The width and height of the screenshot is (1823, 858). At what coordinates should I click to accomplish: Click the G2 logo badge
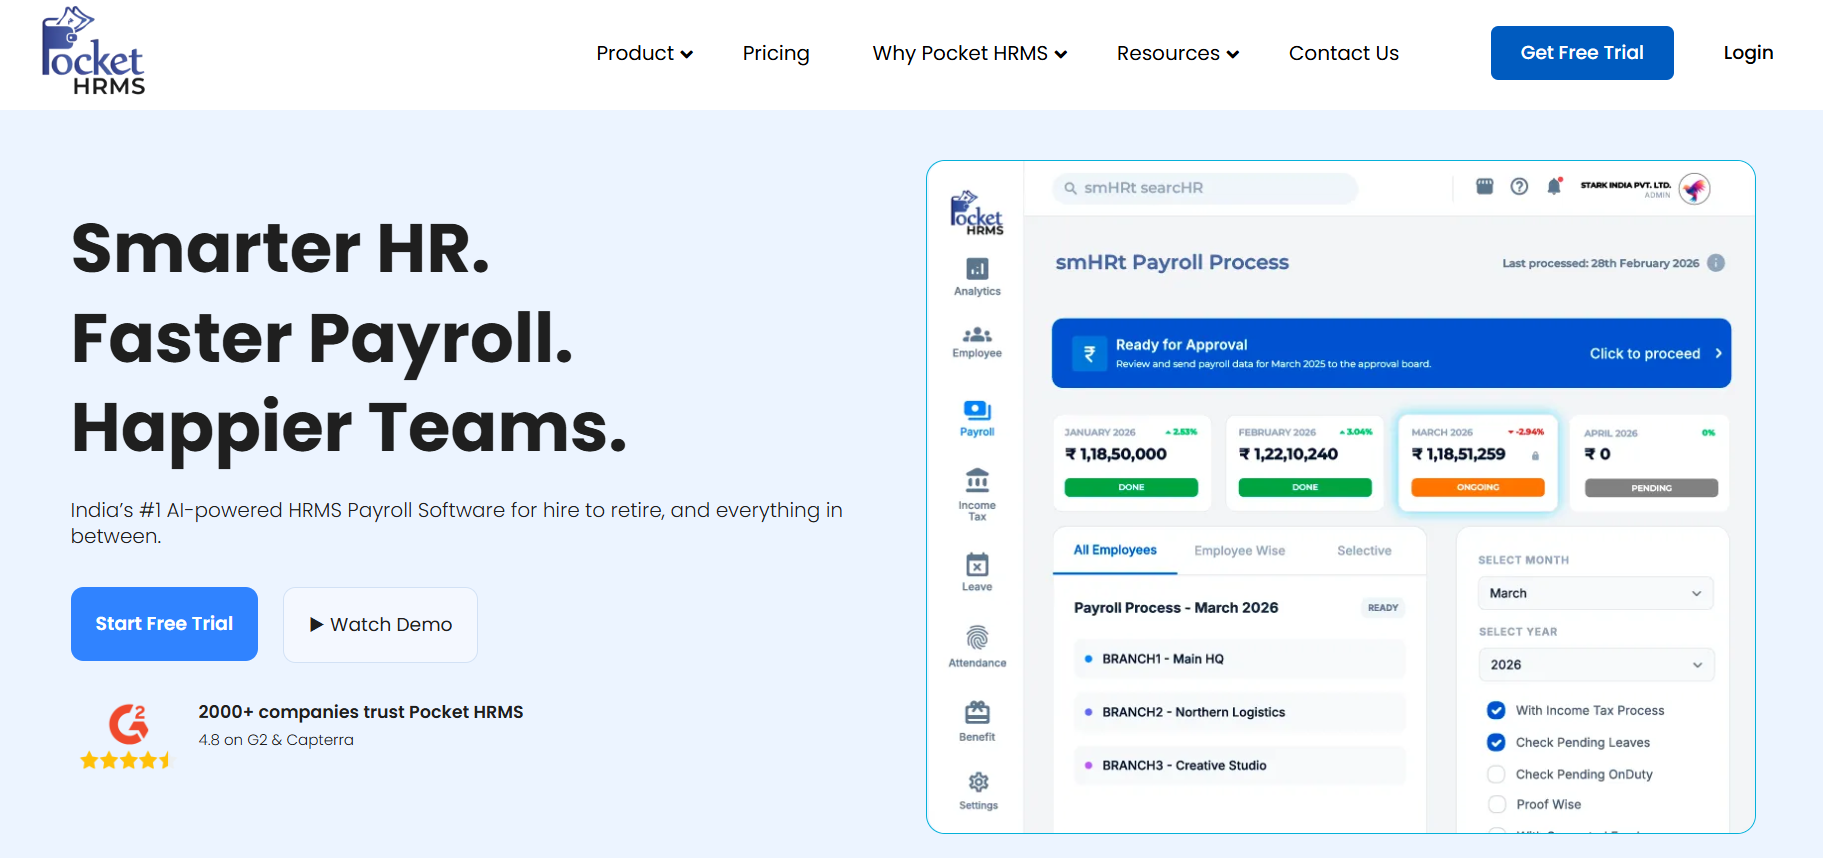pos(129,723)
